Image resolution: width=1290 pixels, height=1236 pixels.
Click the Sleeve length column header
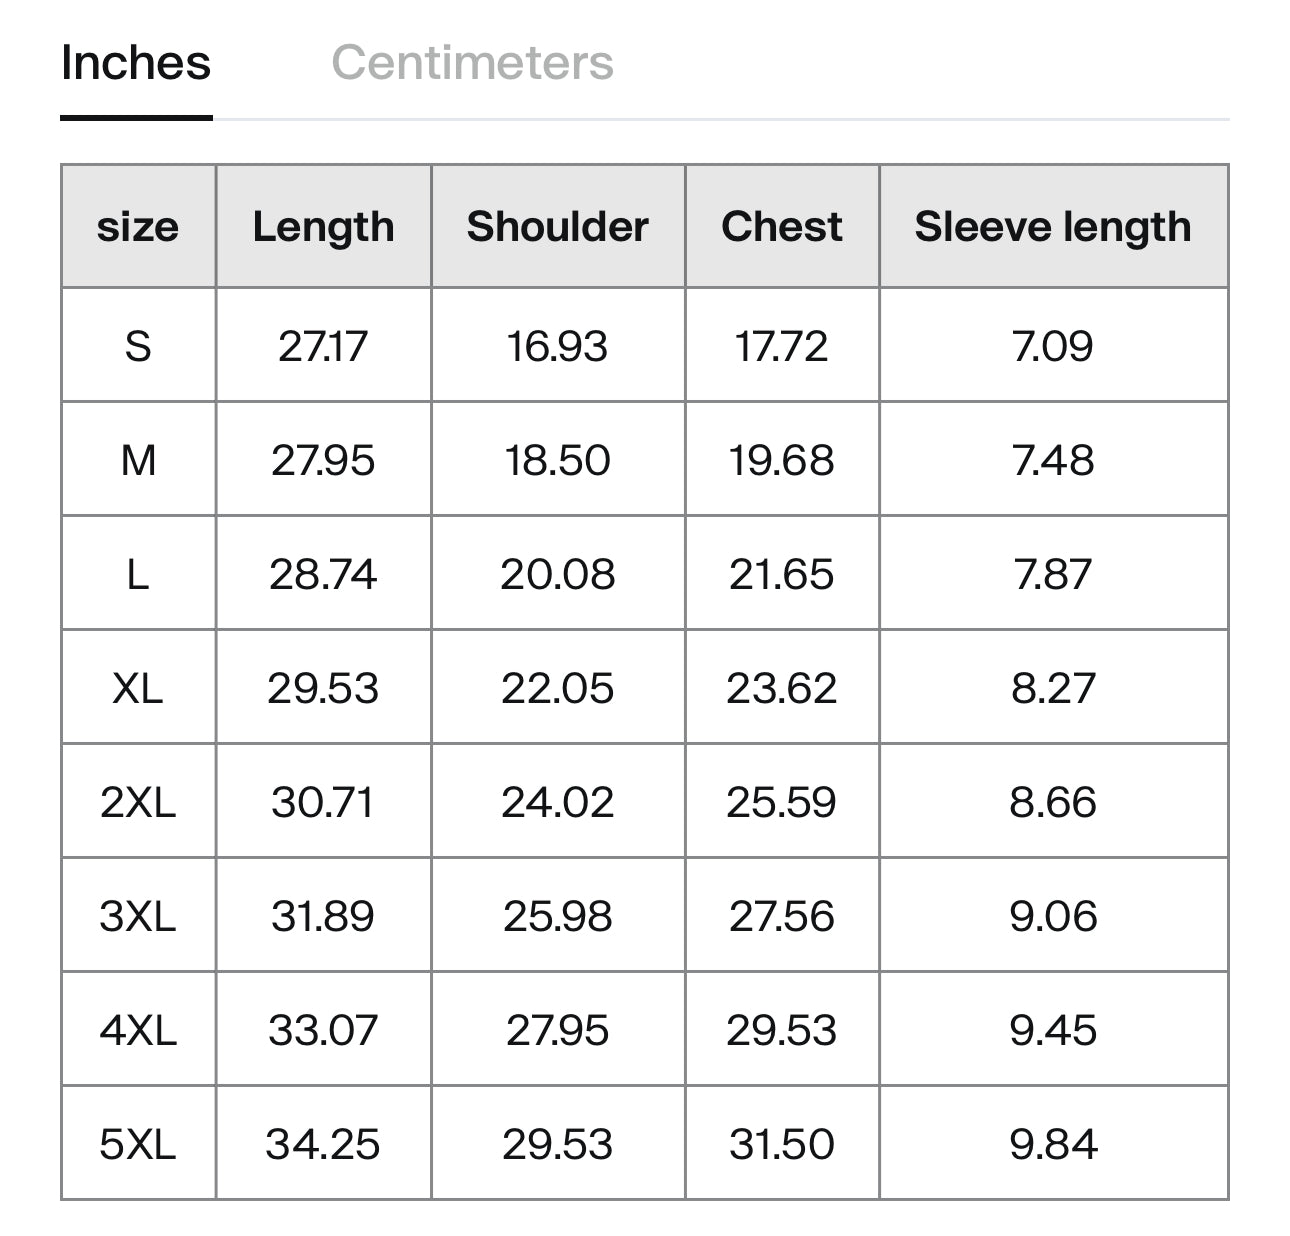pyautogui.click(x=1052, y=226)
